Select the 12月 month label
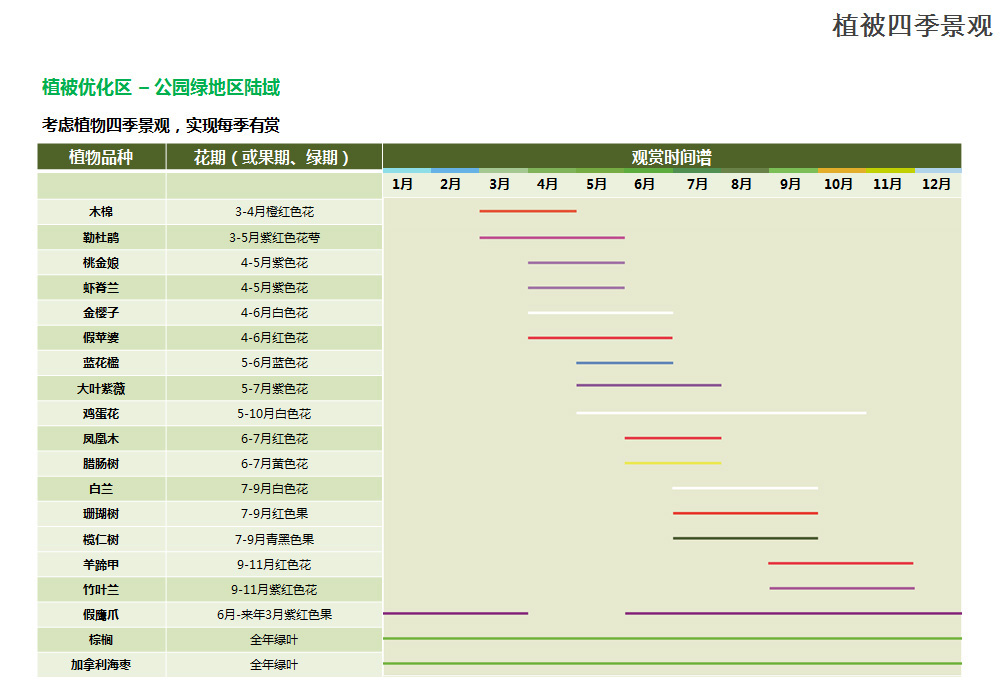The image size is (1000, 691). (936, 184)
